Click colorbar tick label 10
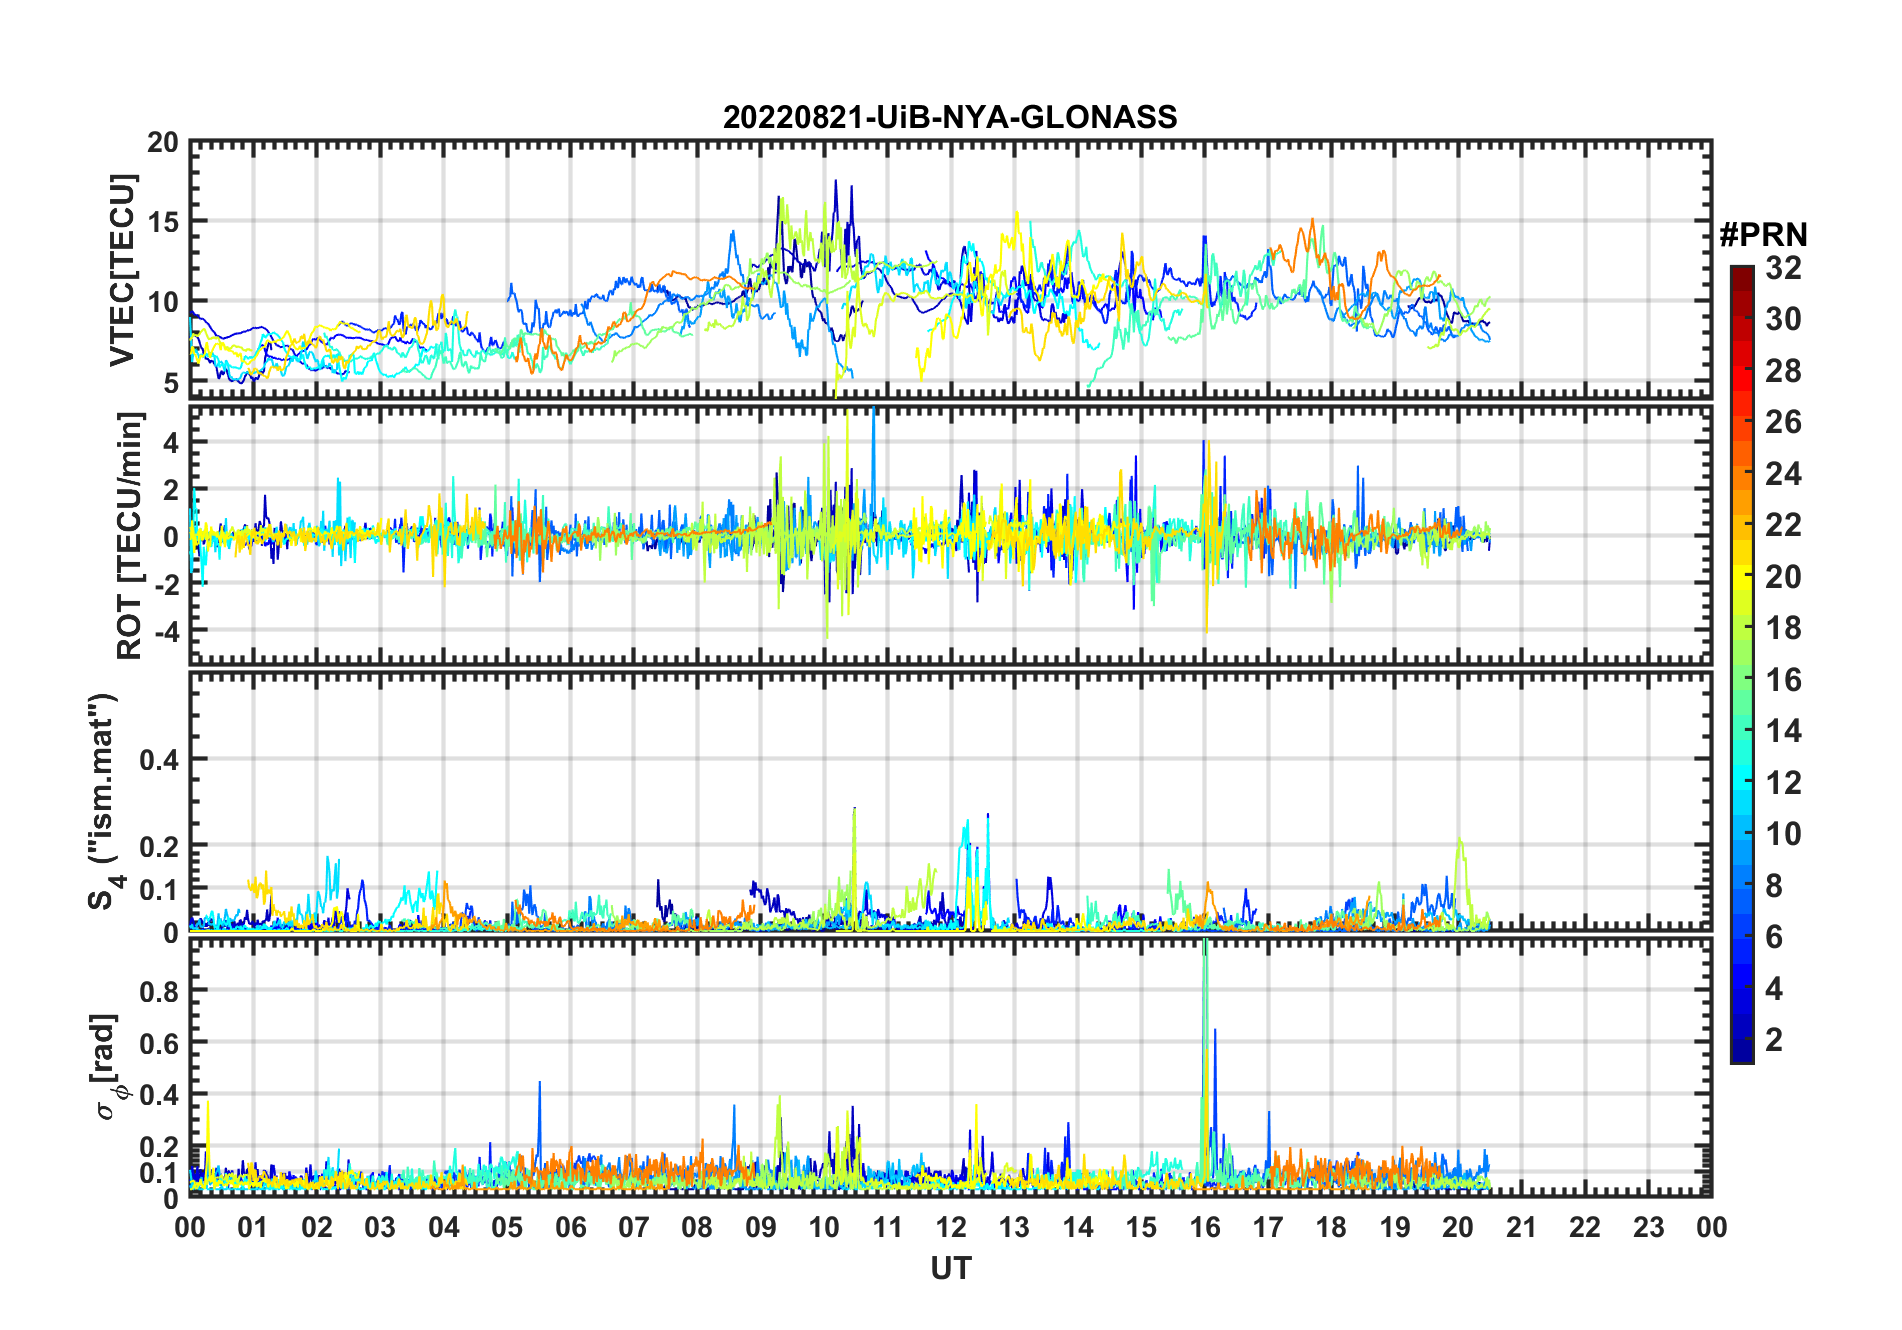 click(x=1783, y=834)
